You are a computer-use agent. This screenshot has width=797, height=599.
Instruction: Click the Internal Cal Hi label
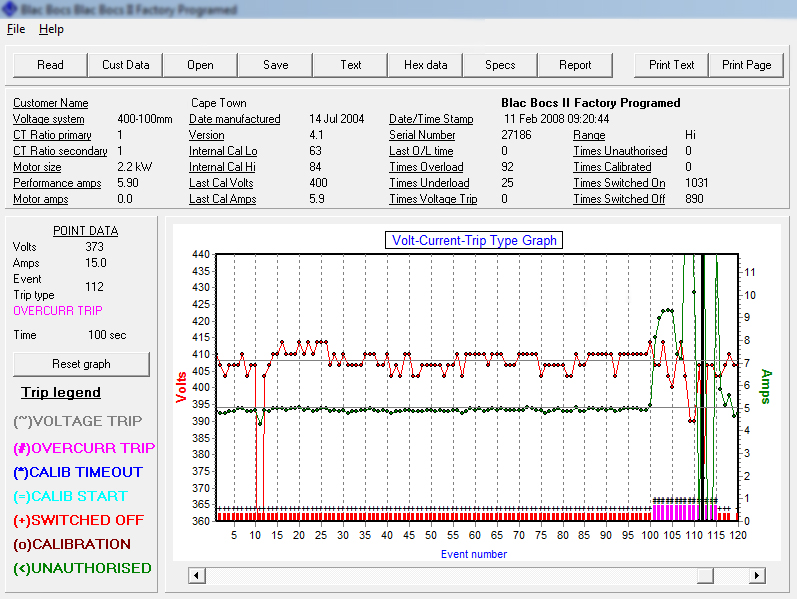[222, 167]
